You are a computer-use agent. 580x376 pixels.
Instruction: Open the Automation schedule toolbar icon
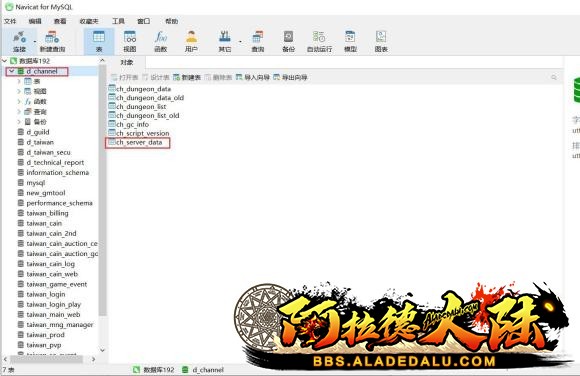click(319, 41)
